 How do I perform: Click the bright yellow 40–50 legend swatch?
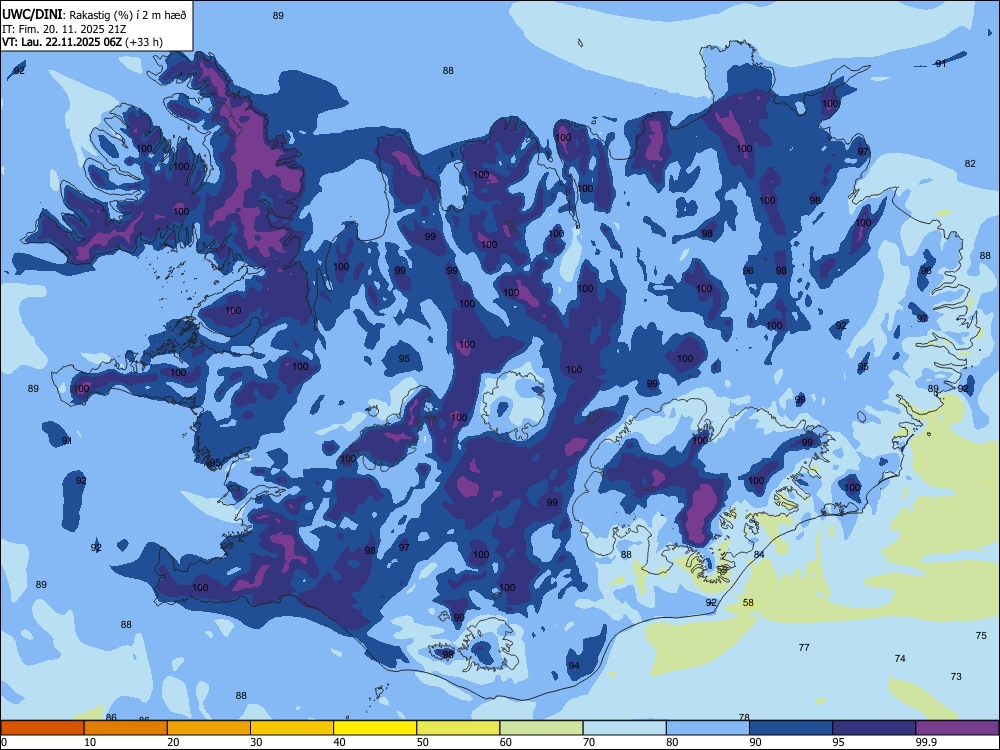pyautogui.click(x=375, y=728)
